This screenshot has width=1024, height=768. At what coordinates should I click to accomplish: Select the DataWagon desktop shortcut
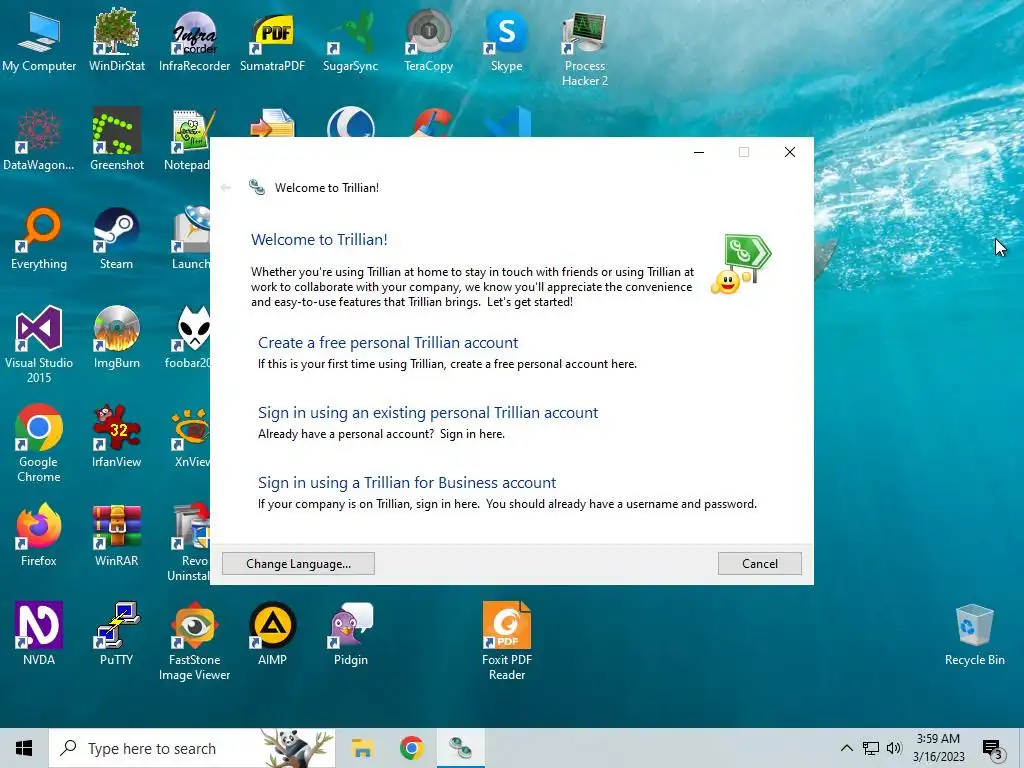pos(39,140)
